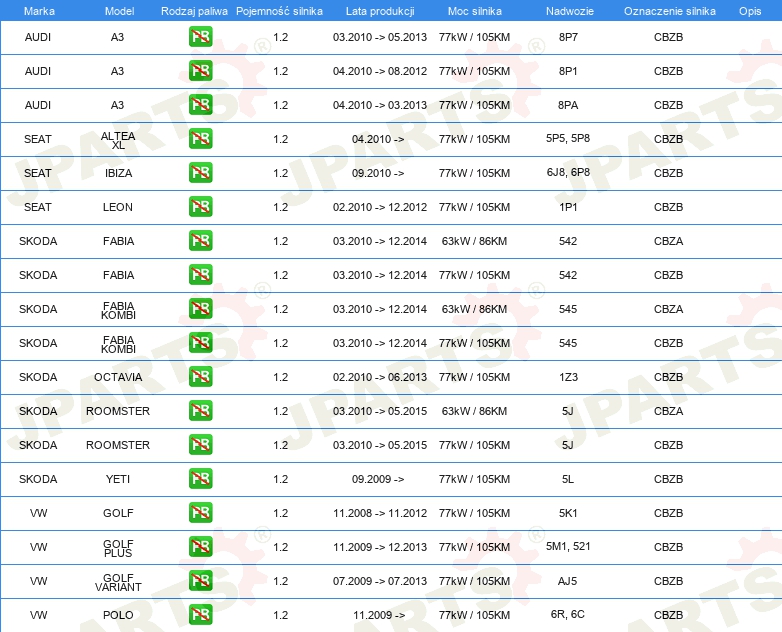Click the Oznaczenie silnika column header

(670, 11)
